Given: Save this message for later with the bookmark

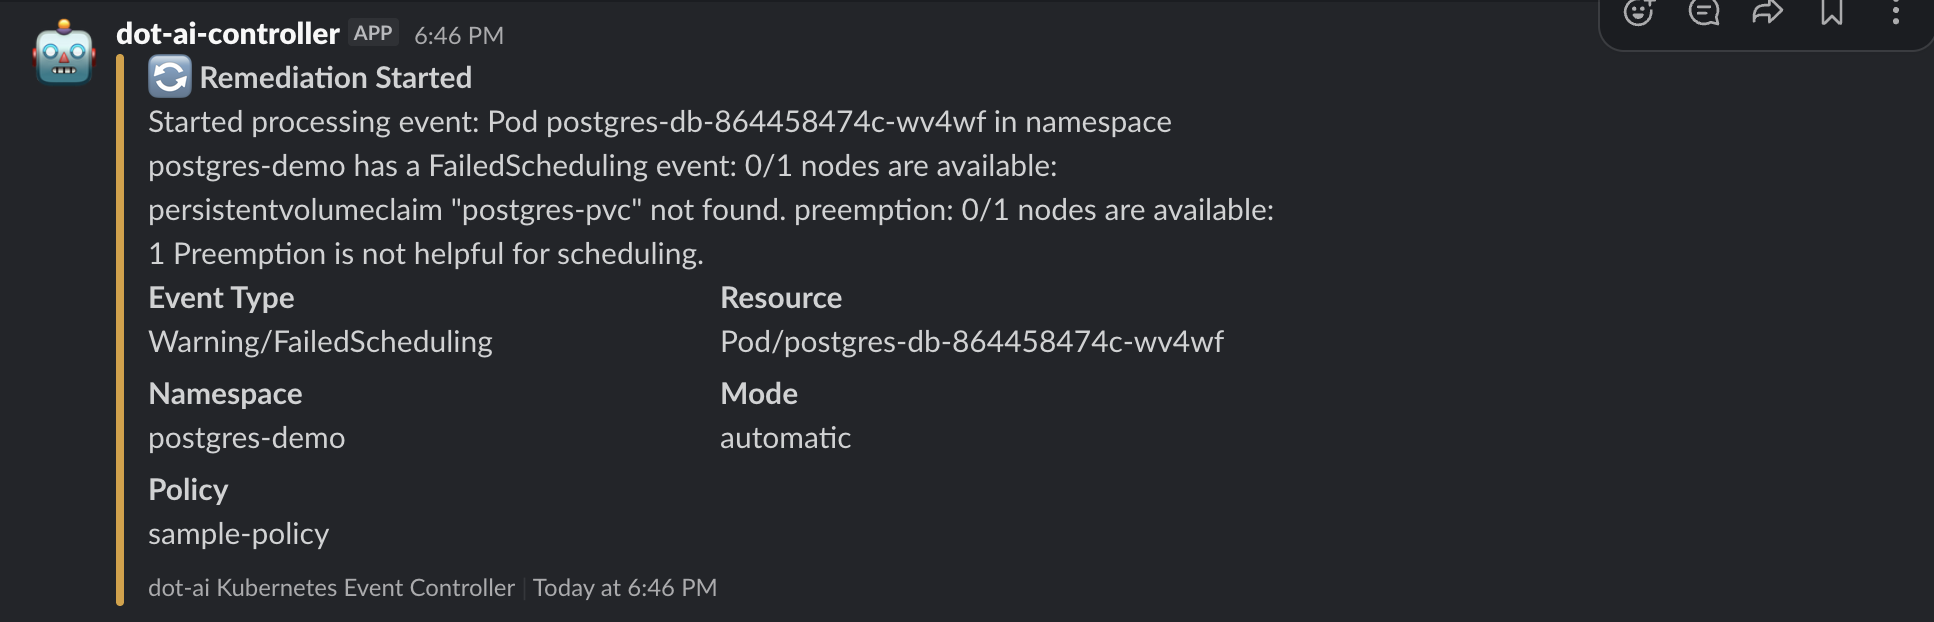Looking at the screenshot, I should [1832, 14].
